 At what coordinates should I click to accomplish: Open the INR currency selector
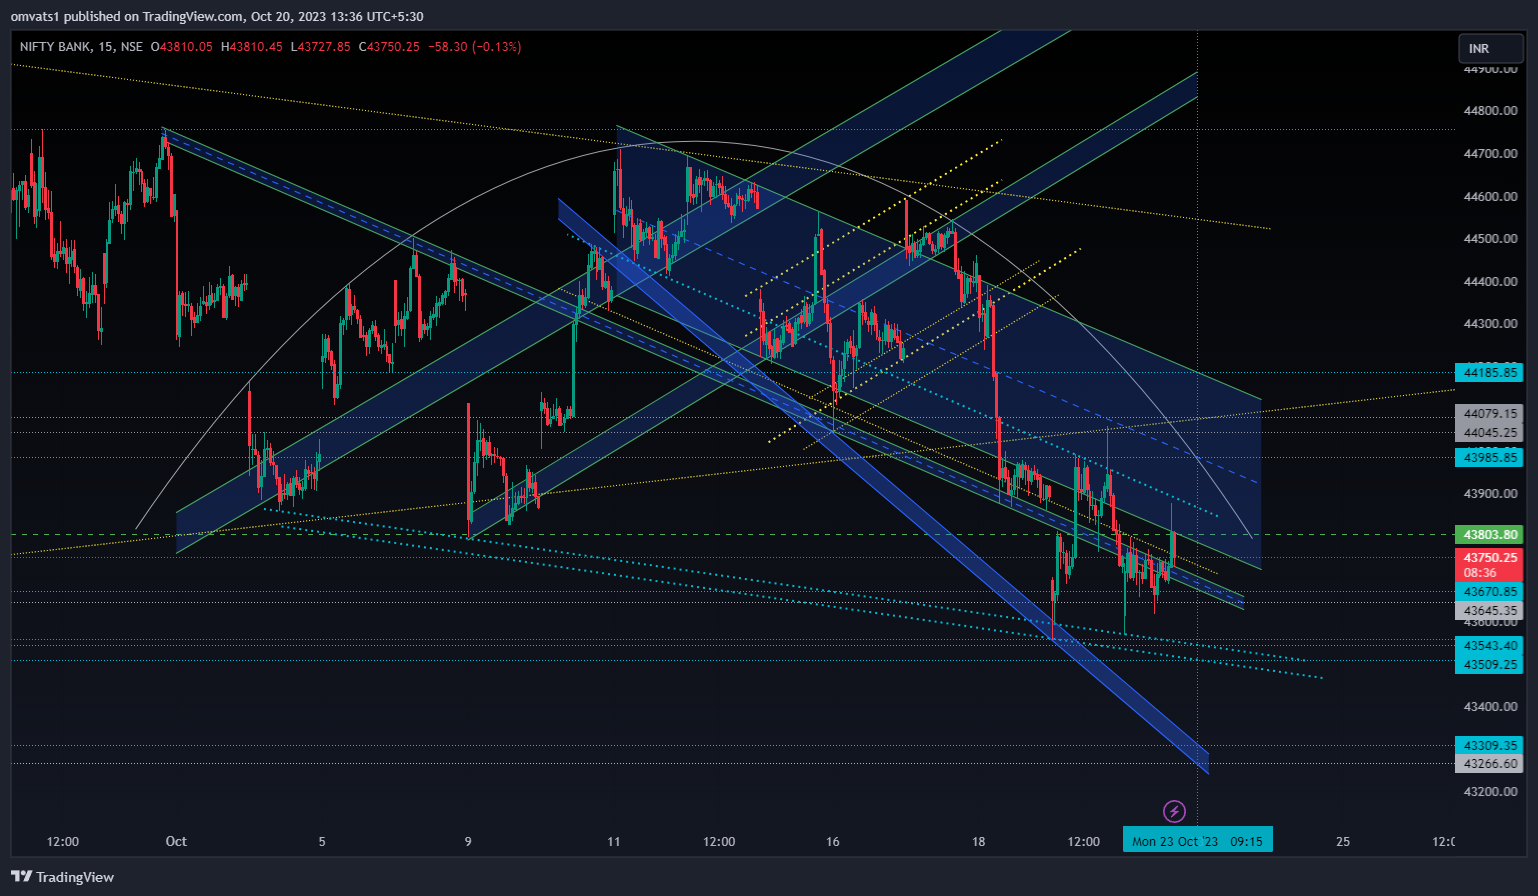pos(1490,48)
